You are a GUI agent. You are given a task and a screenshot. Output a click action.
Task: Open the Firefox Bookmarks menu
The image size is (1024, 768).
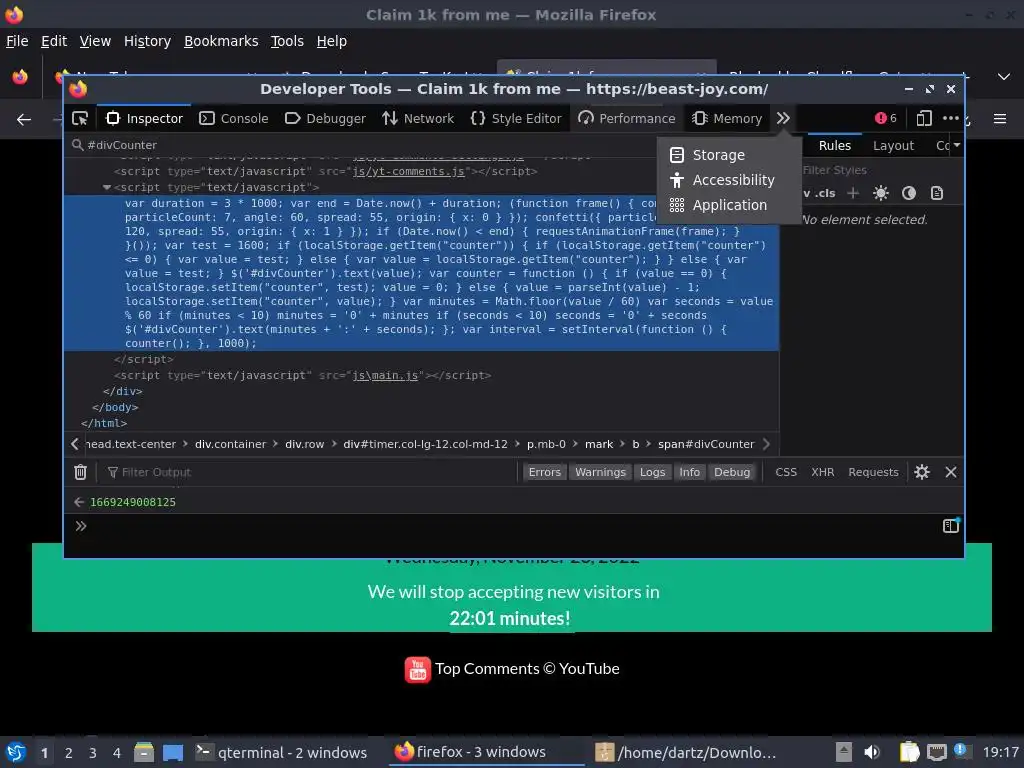[221, 41]
